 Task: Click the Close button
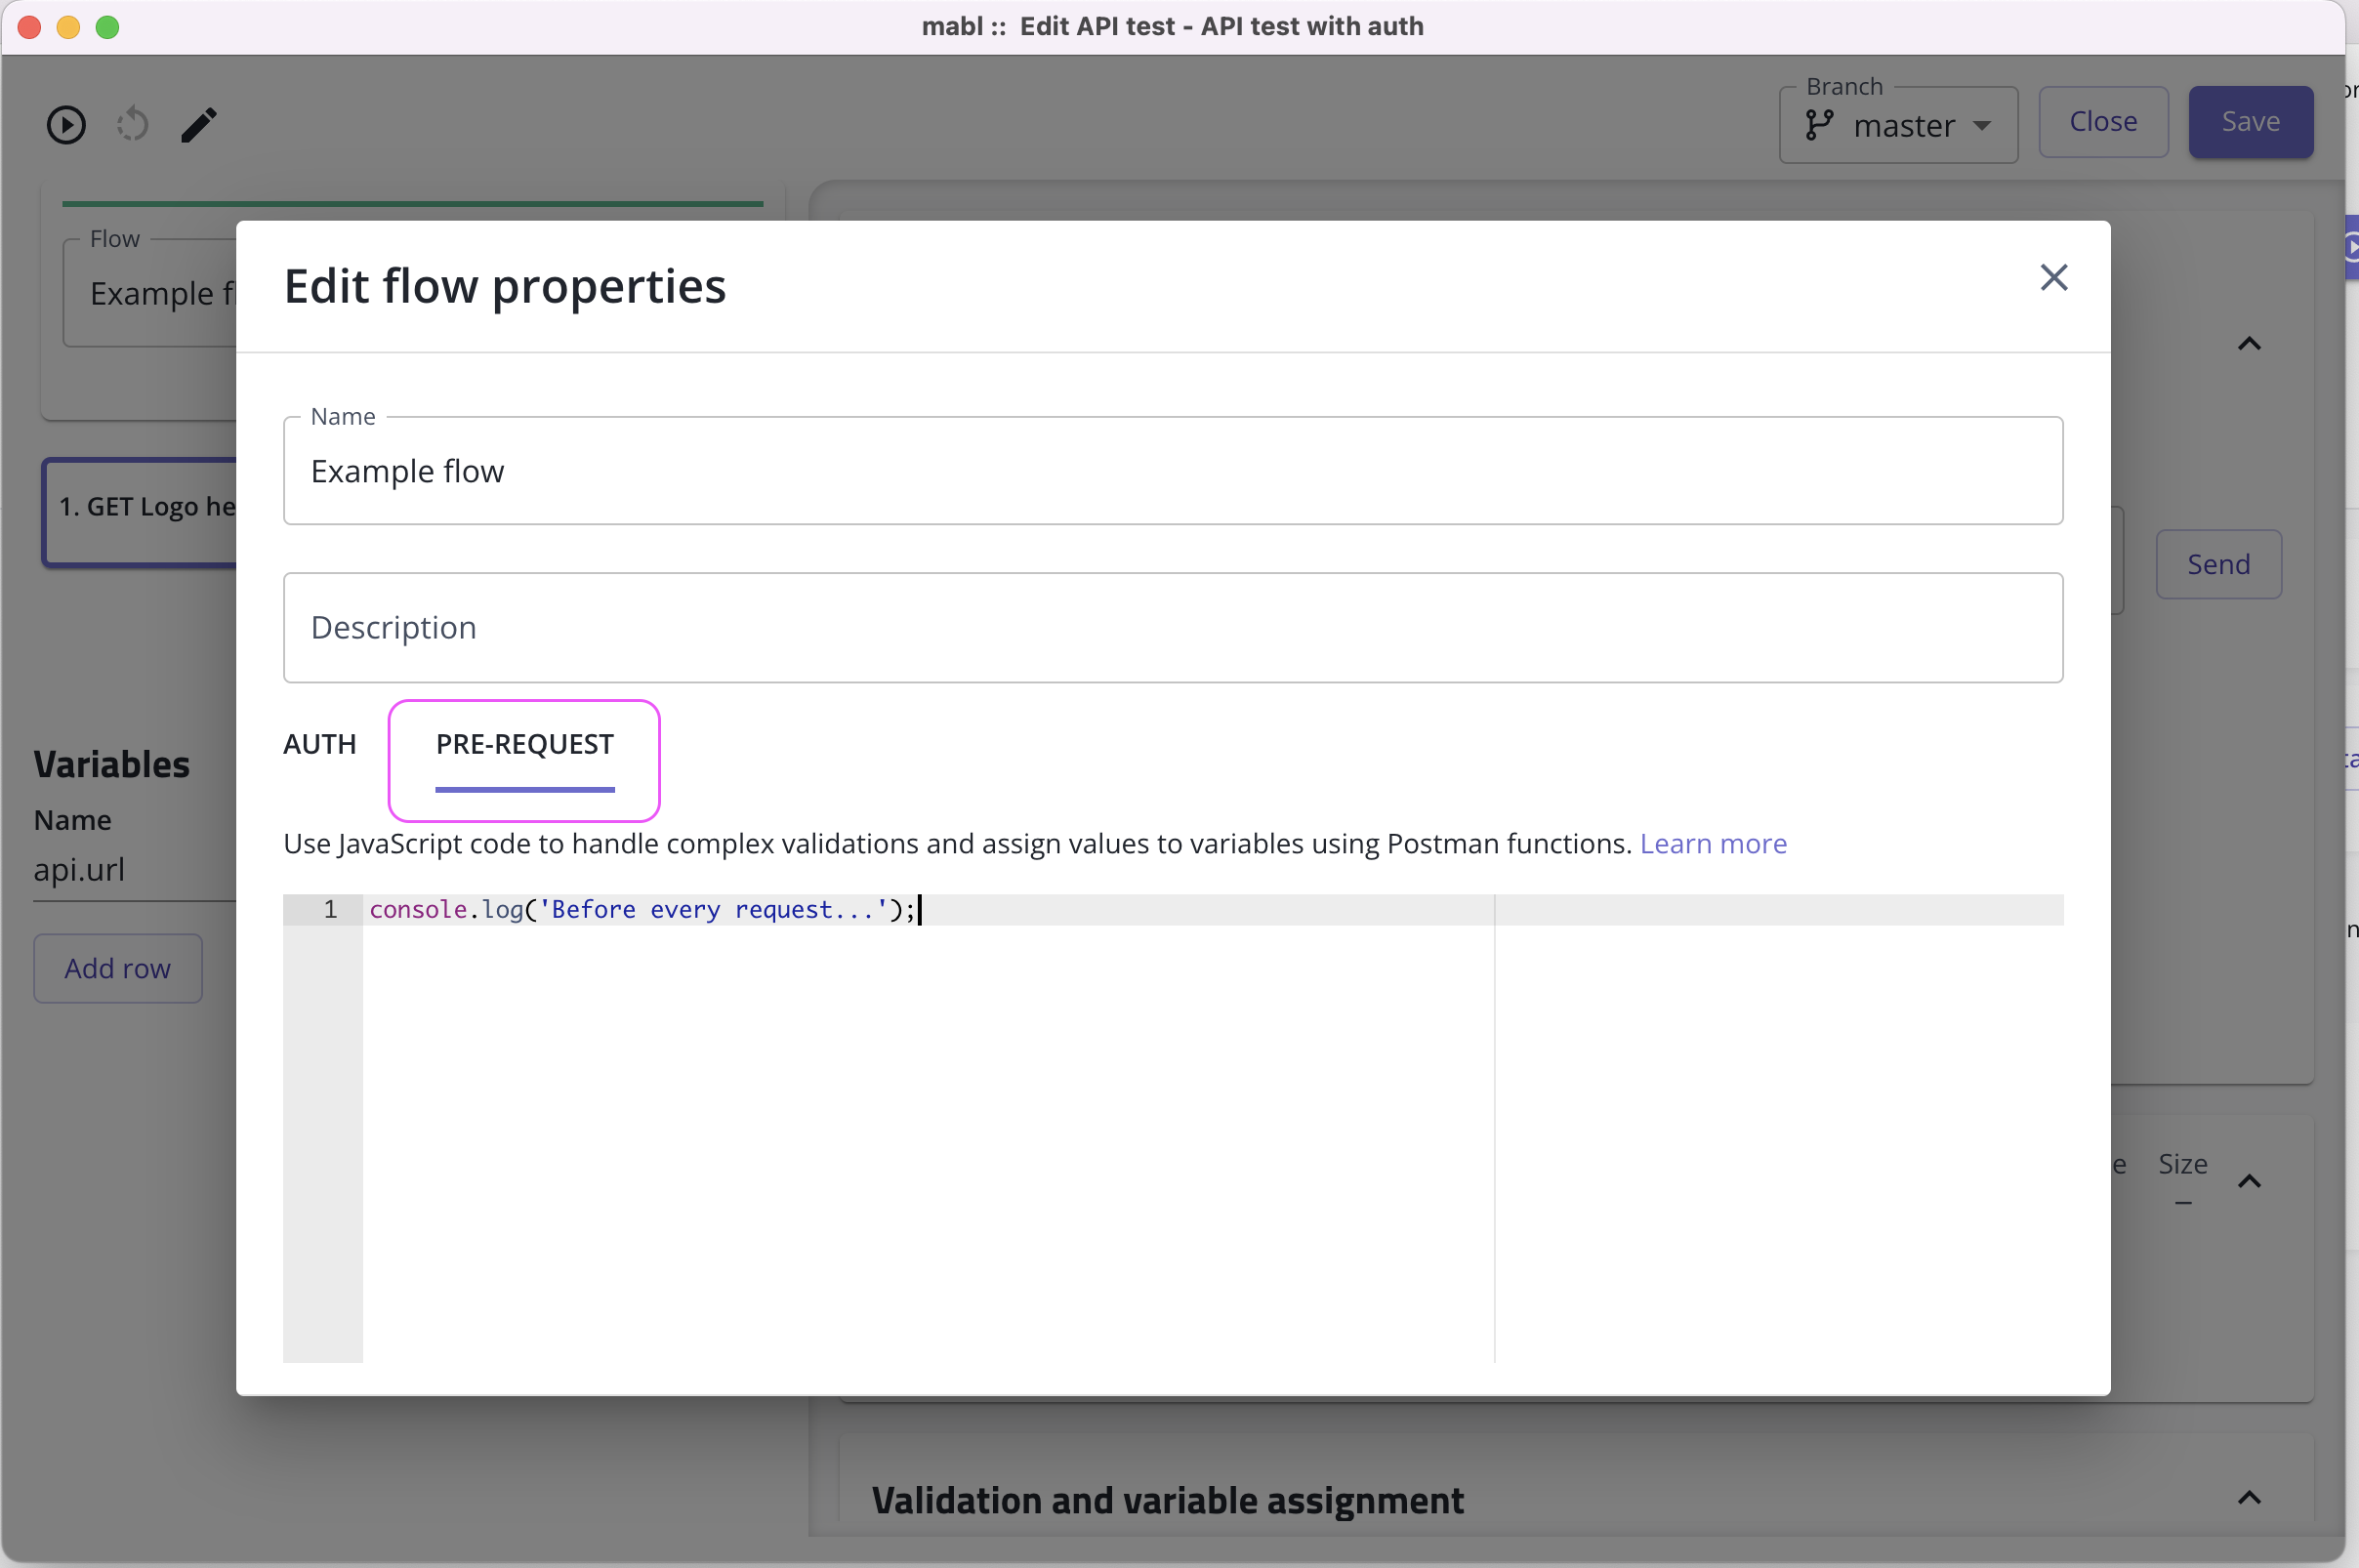(2102, 122)
